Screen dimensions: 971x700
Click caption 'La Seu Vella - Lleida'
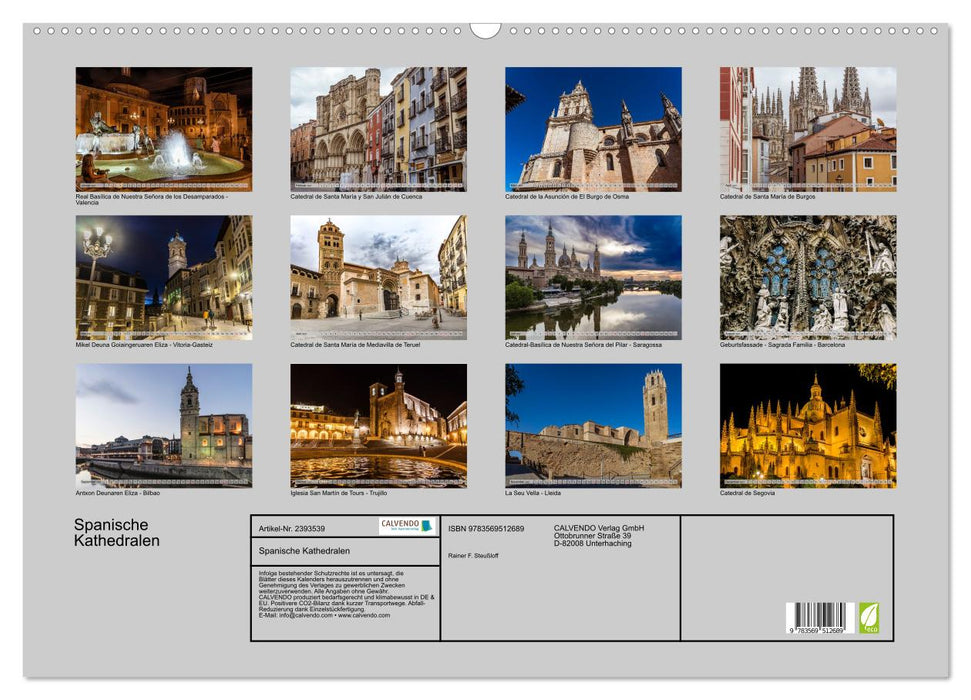(x=533, y=493)
